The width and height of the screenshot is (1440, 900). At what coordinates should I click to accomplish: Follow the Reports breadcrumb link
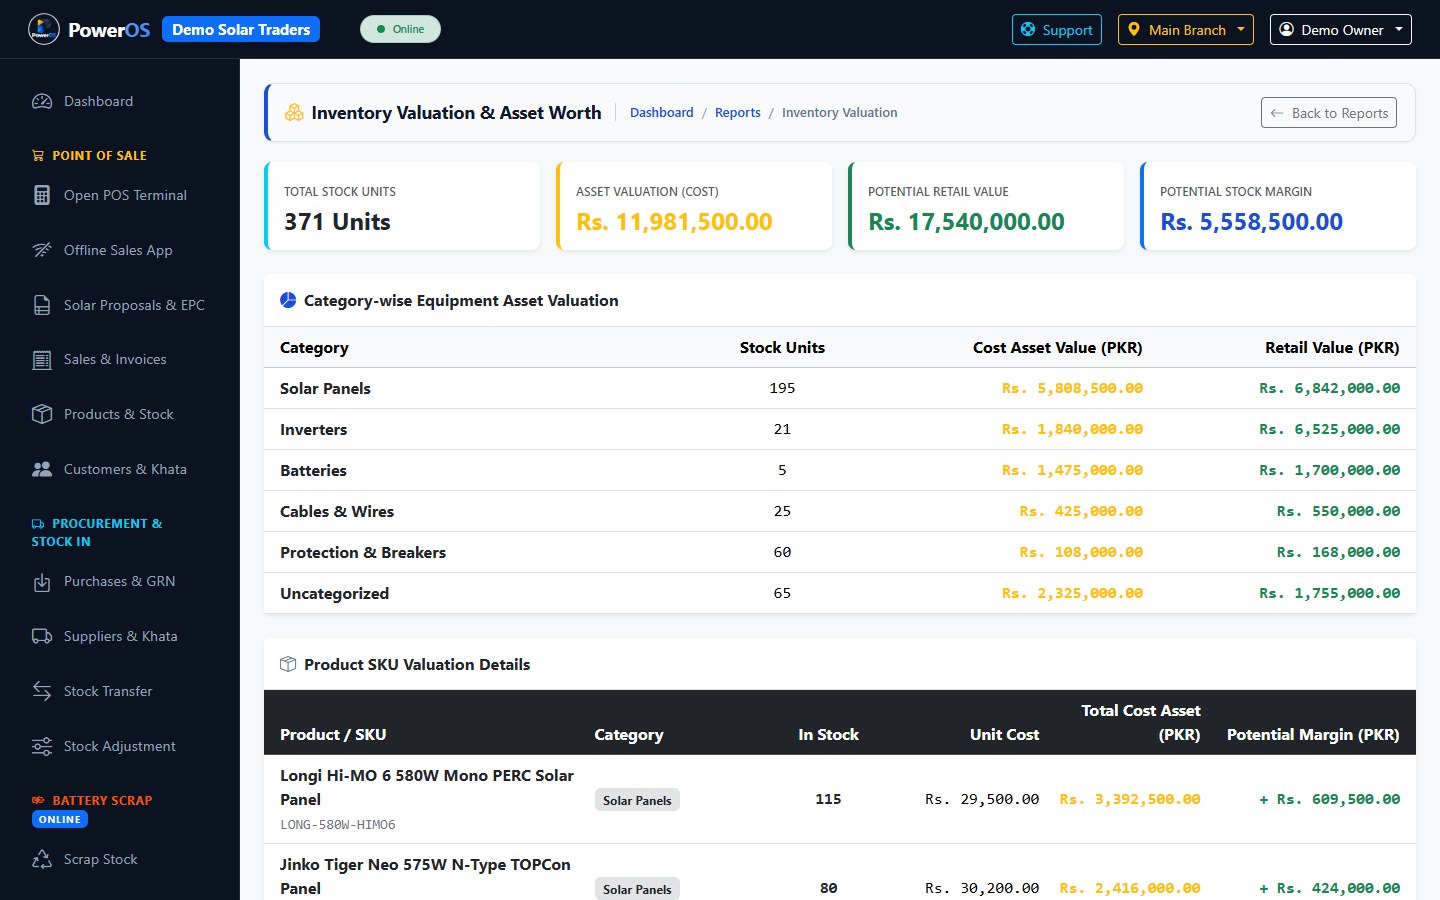point(738,113)
